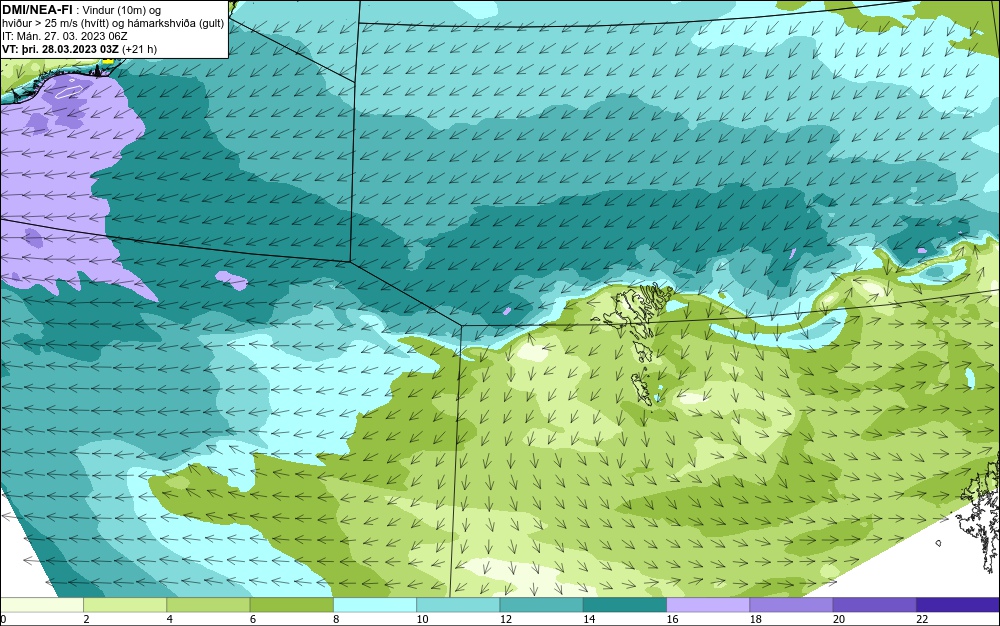Click the 12–14 m/s teal legend swatch
Viewport: 1000px width, 626px height.
(541, 605)
